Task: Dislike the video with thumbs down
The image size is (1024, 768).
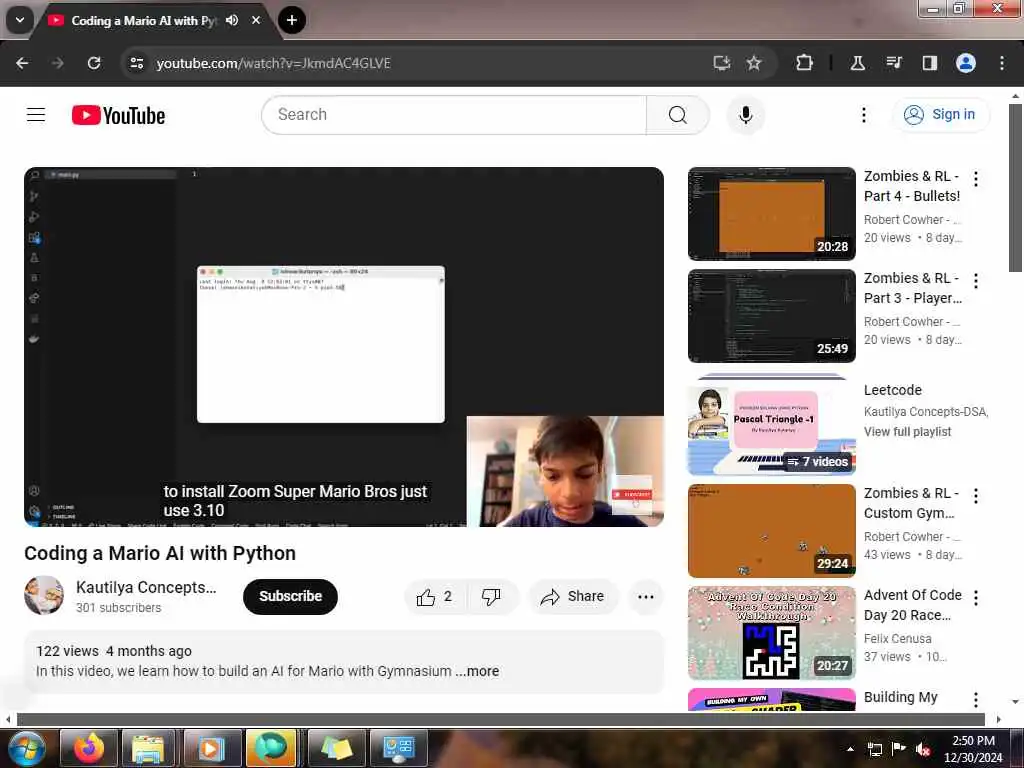Action: coord(491,596)
